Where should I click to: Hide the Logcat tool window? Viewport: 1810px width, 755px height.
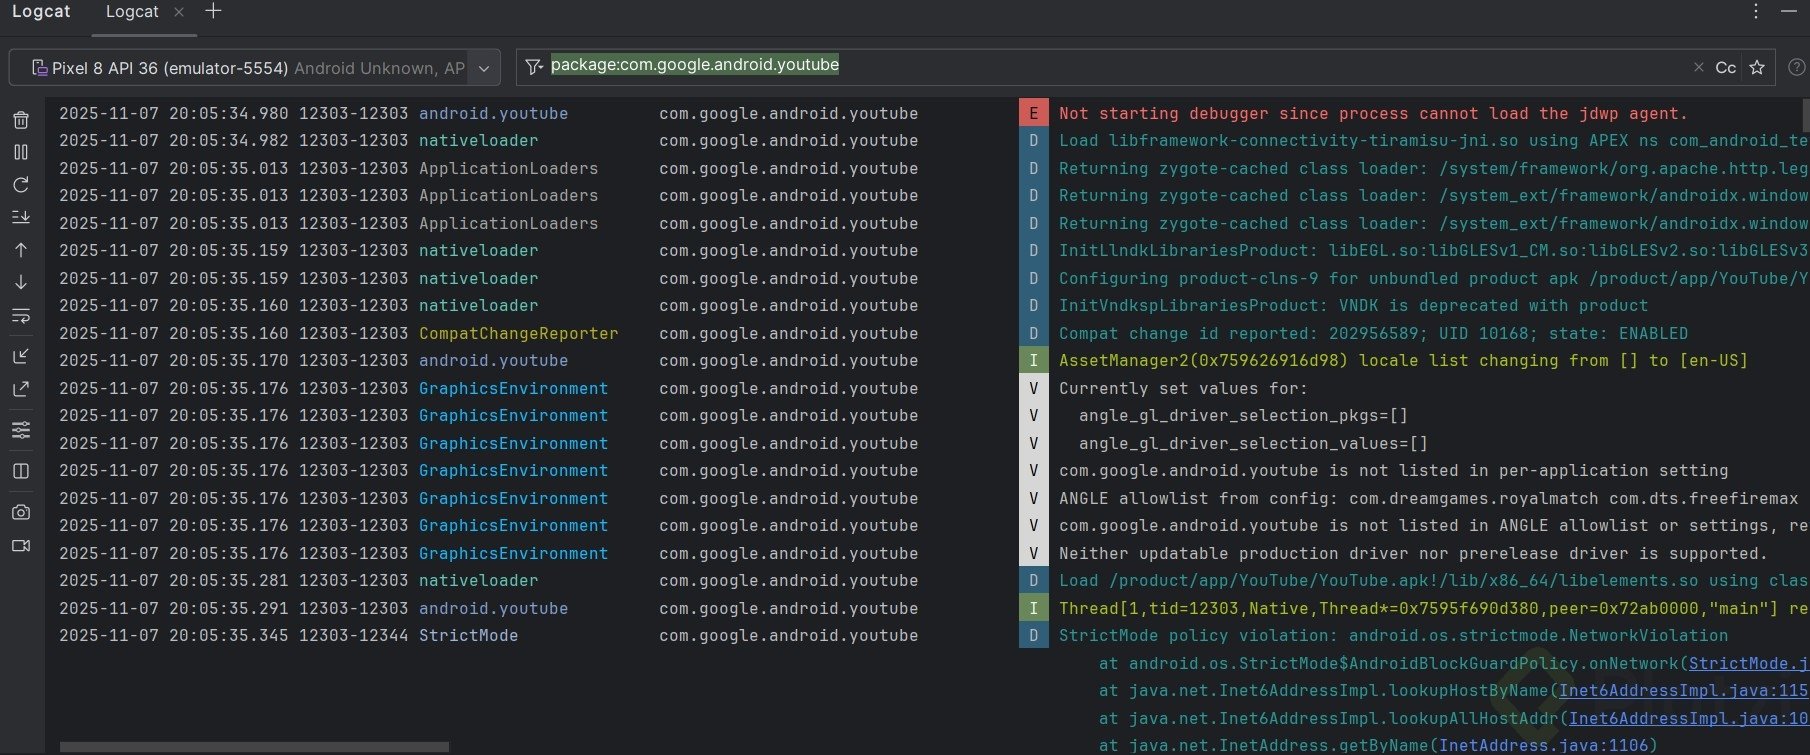pyautogui.click(x=1789, y=11)
